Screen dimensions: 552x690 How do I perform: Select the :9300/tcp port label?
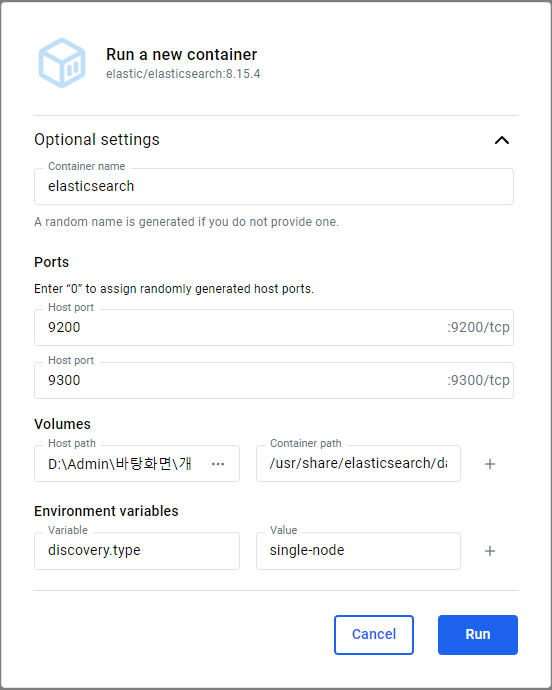pyautogui.click(x=478, y=380)
